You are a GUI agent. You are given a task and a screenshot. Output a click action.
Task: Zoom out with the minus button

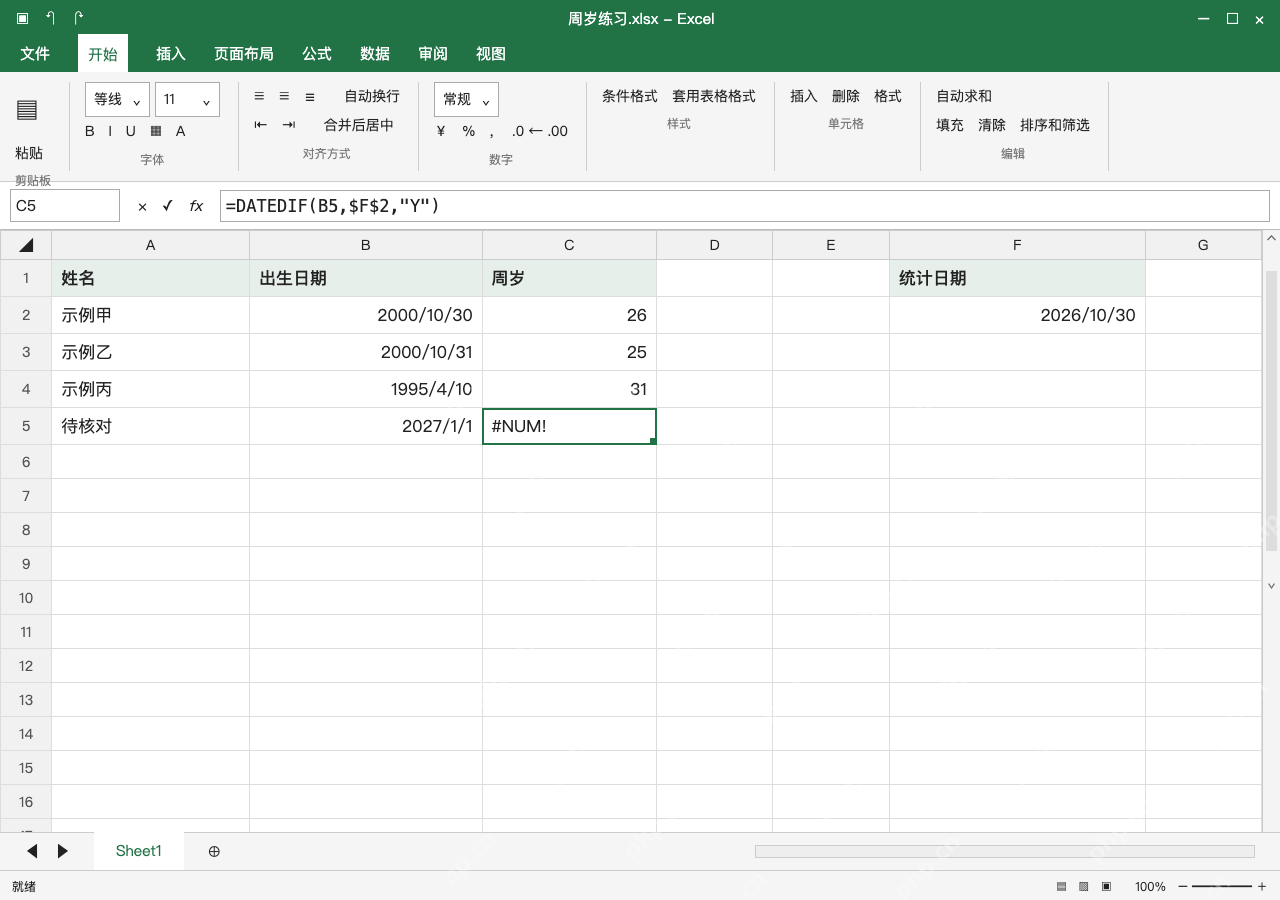tap(1183, 887)
